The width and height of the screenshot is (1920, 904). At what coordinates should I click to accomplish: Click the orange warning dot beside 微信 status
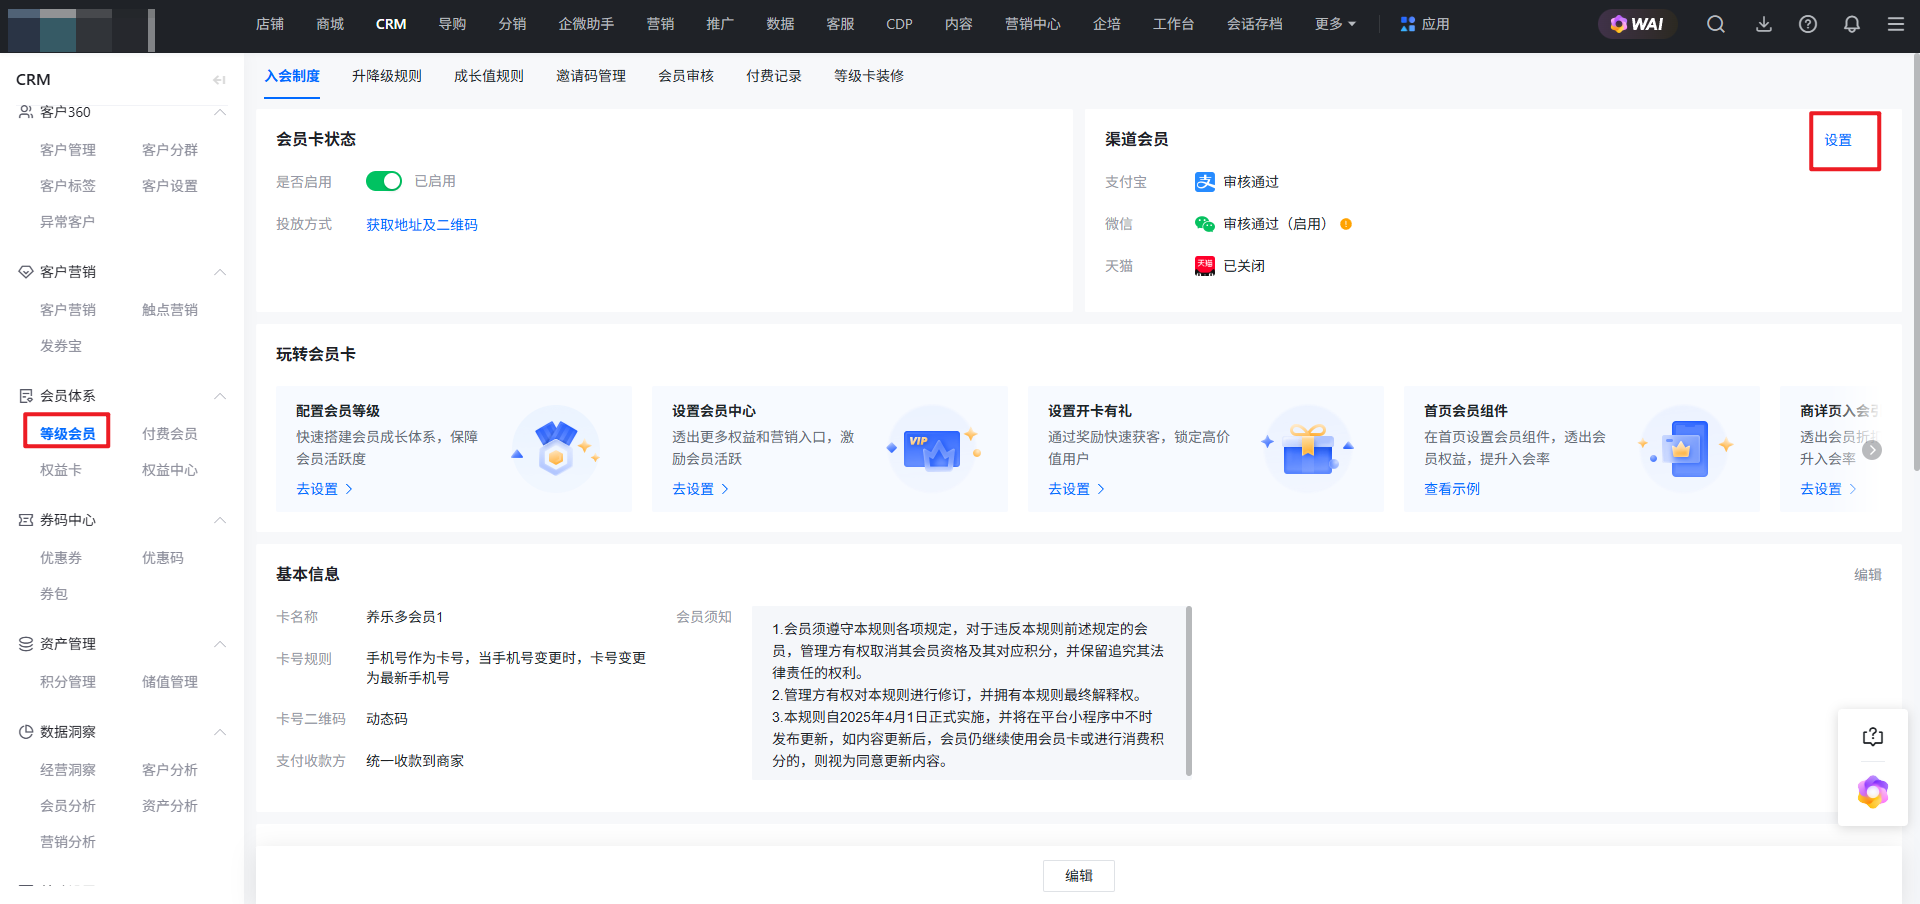(1346, 224)
